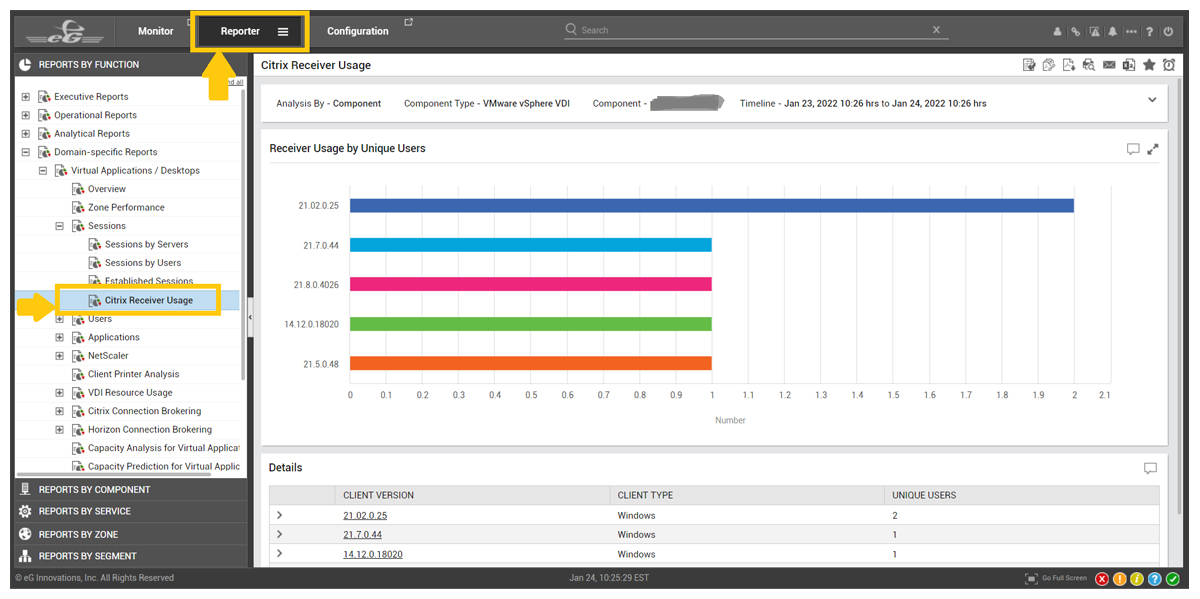The image size is (1200, 599).
Task: Switch to the Monitor tab
Action: (x=156, y=31)
